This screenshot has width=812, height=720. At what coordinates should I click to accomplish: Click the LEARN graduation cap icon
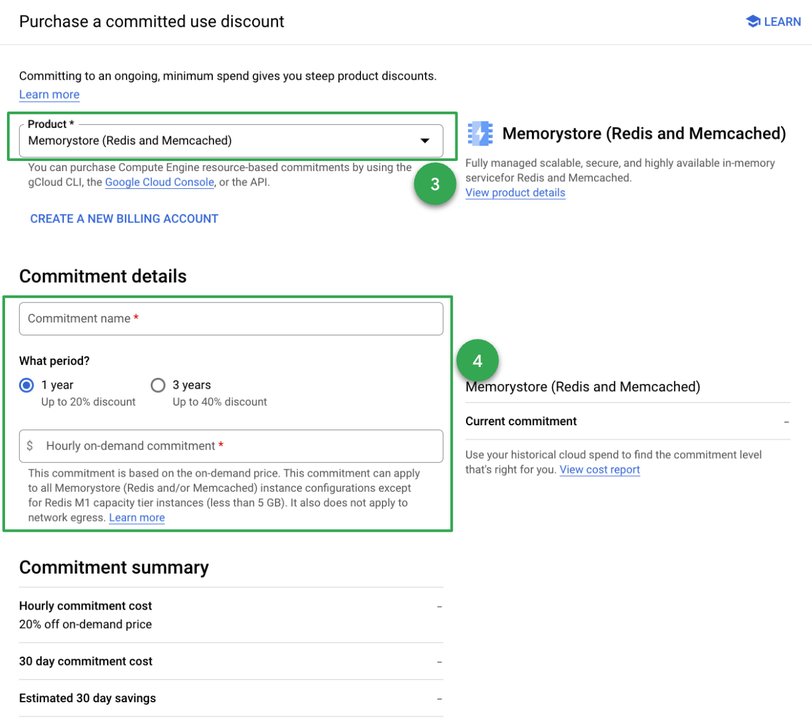(753, 20)
